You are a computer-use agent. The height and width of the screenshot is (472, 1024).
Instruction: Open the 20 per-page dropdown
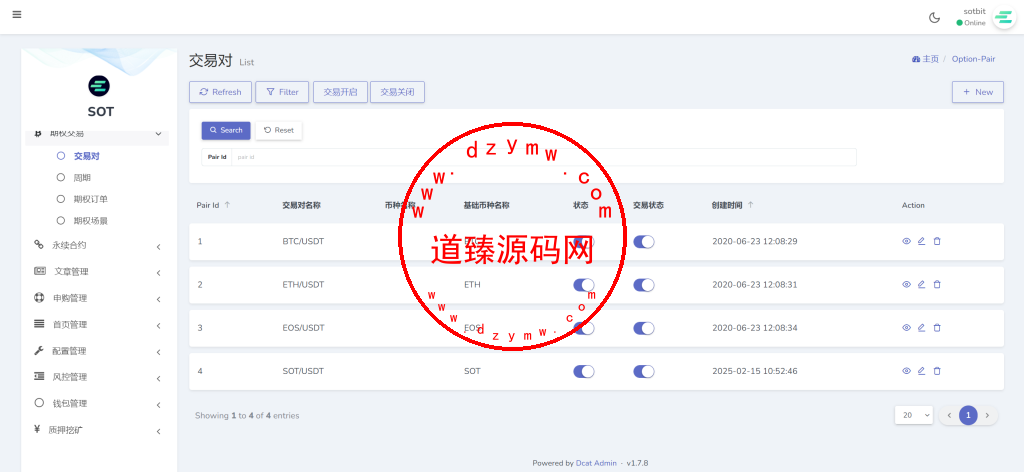pos(914,415)
